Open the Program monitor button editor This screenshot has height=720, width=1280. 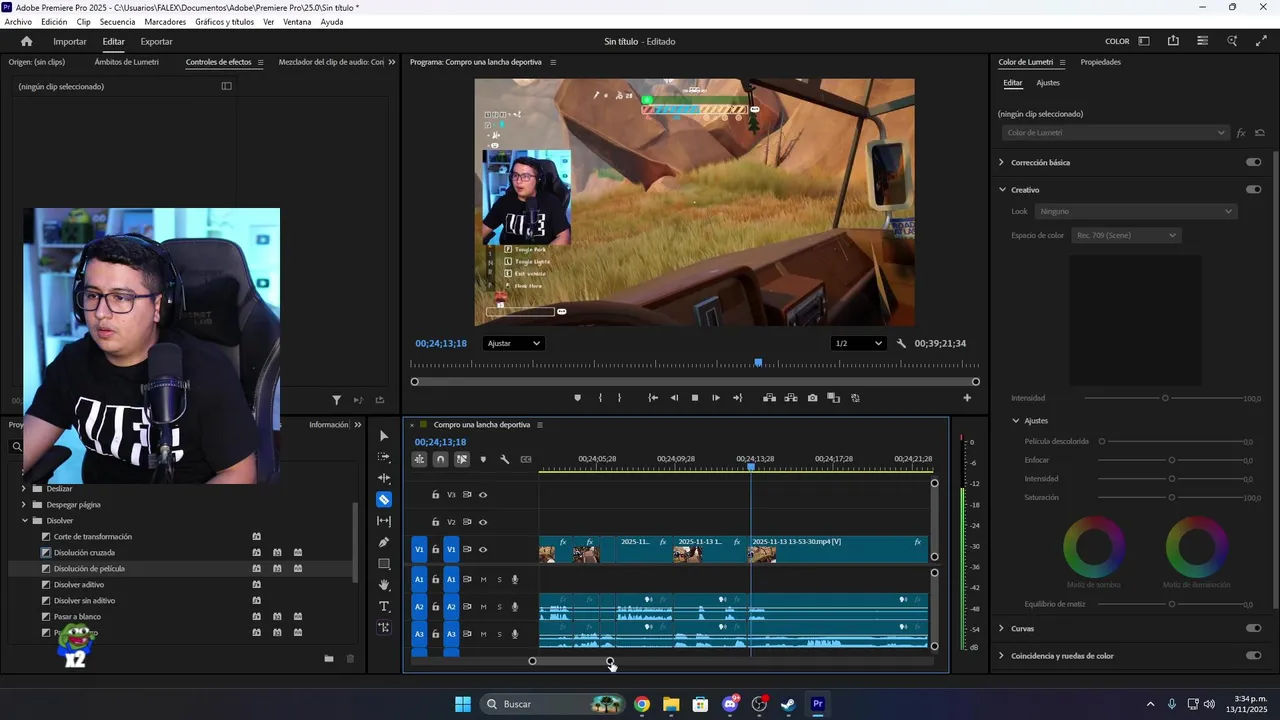[x=967, y=398]
